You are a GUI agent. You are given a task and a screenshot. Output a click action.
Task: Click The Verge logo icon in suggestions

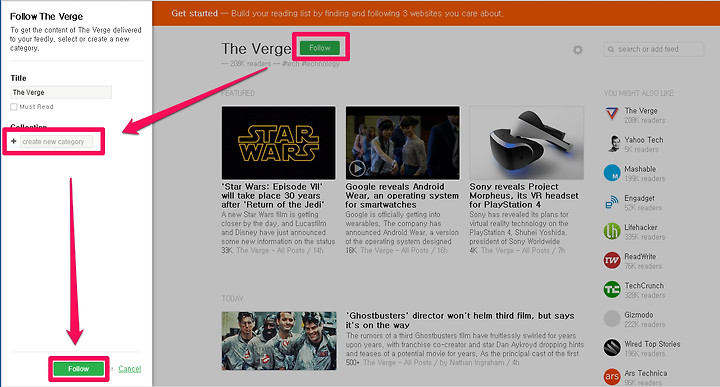pos(612,113)
